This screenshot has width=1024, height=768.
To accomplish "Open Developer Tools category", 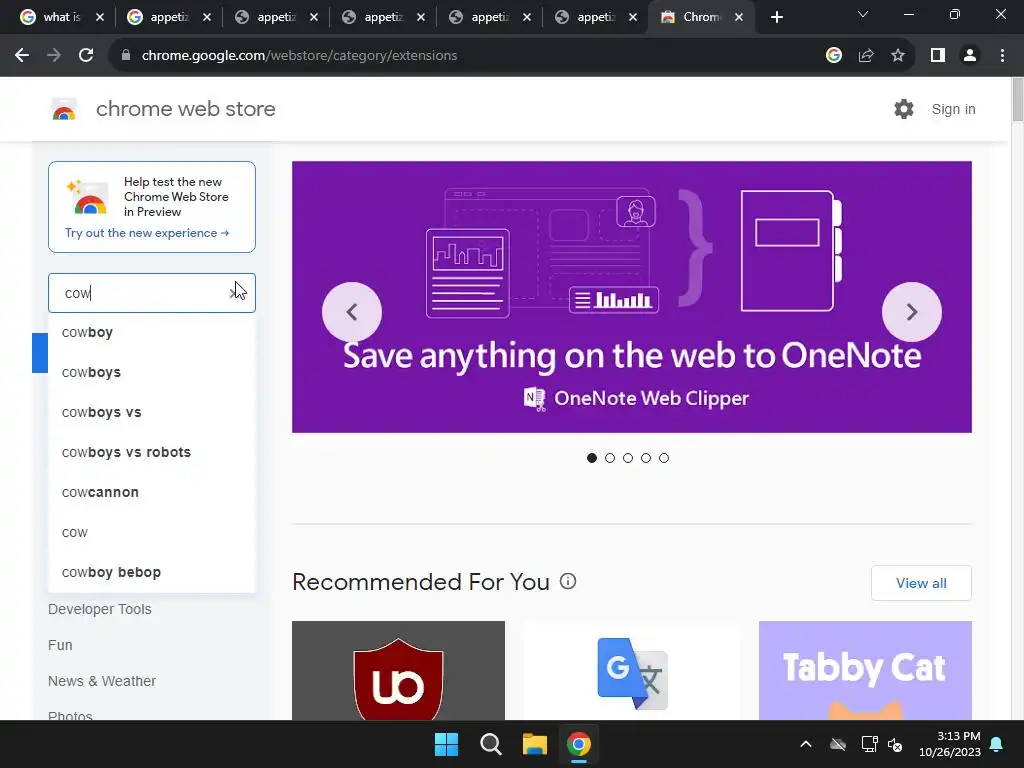I will 100,609.
